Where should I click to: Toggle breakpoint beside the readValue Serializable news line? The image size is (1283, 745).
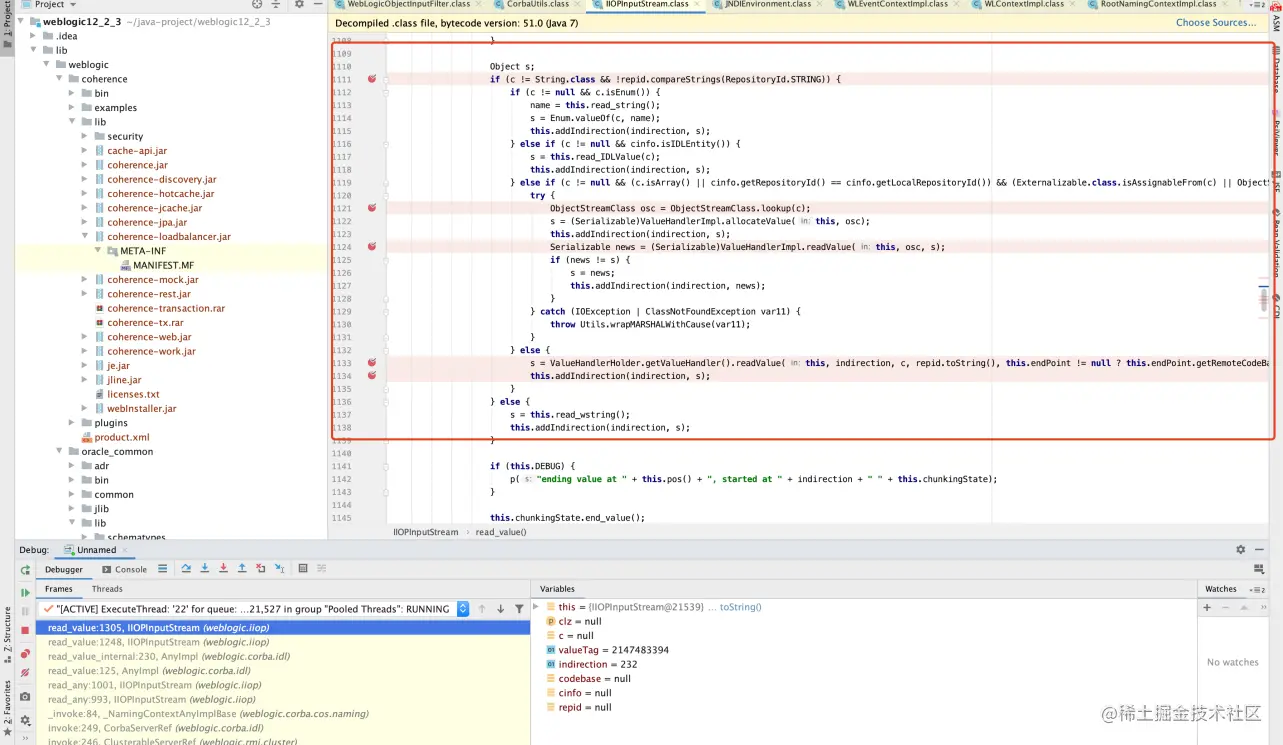372,246
